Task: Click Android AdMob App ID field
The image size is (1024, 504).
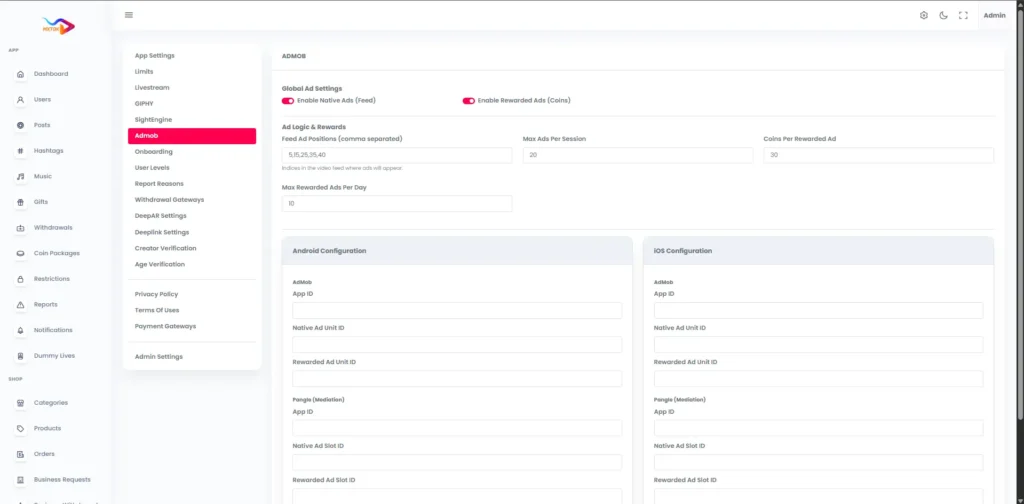Action: pos(457,310)
